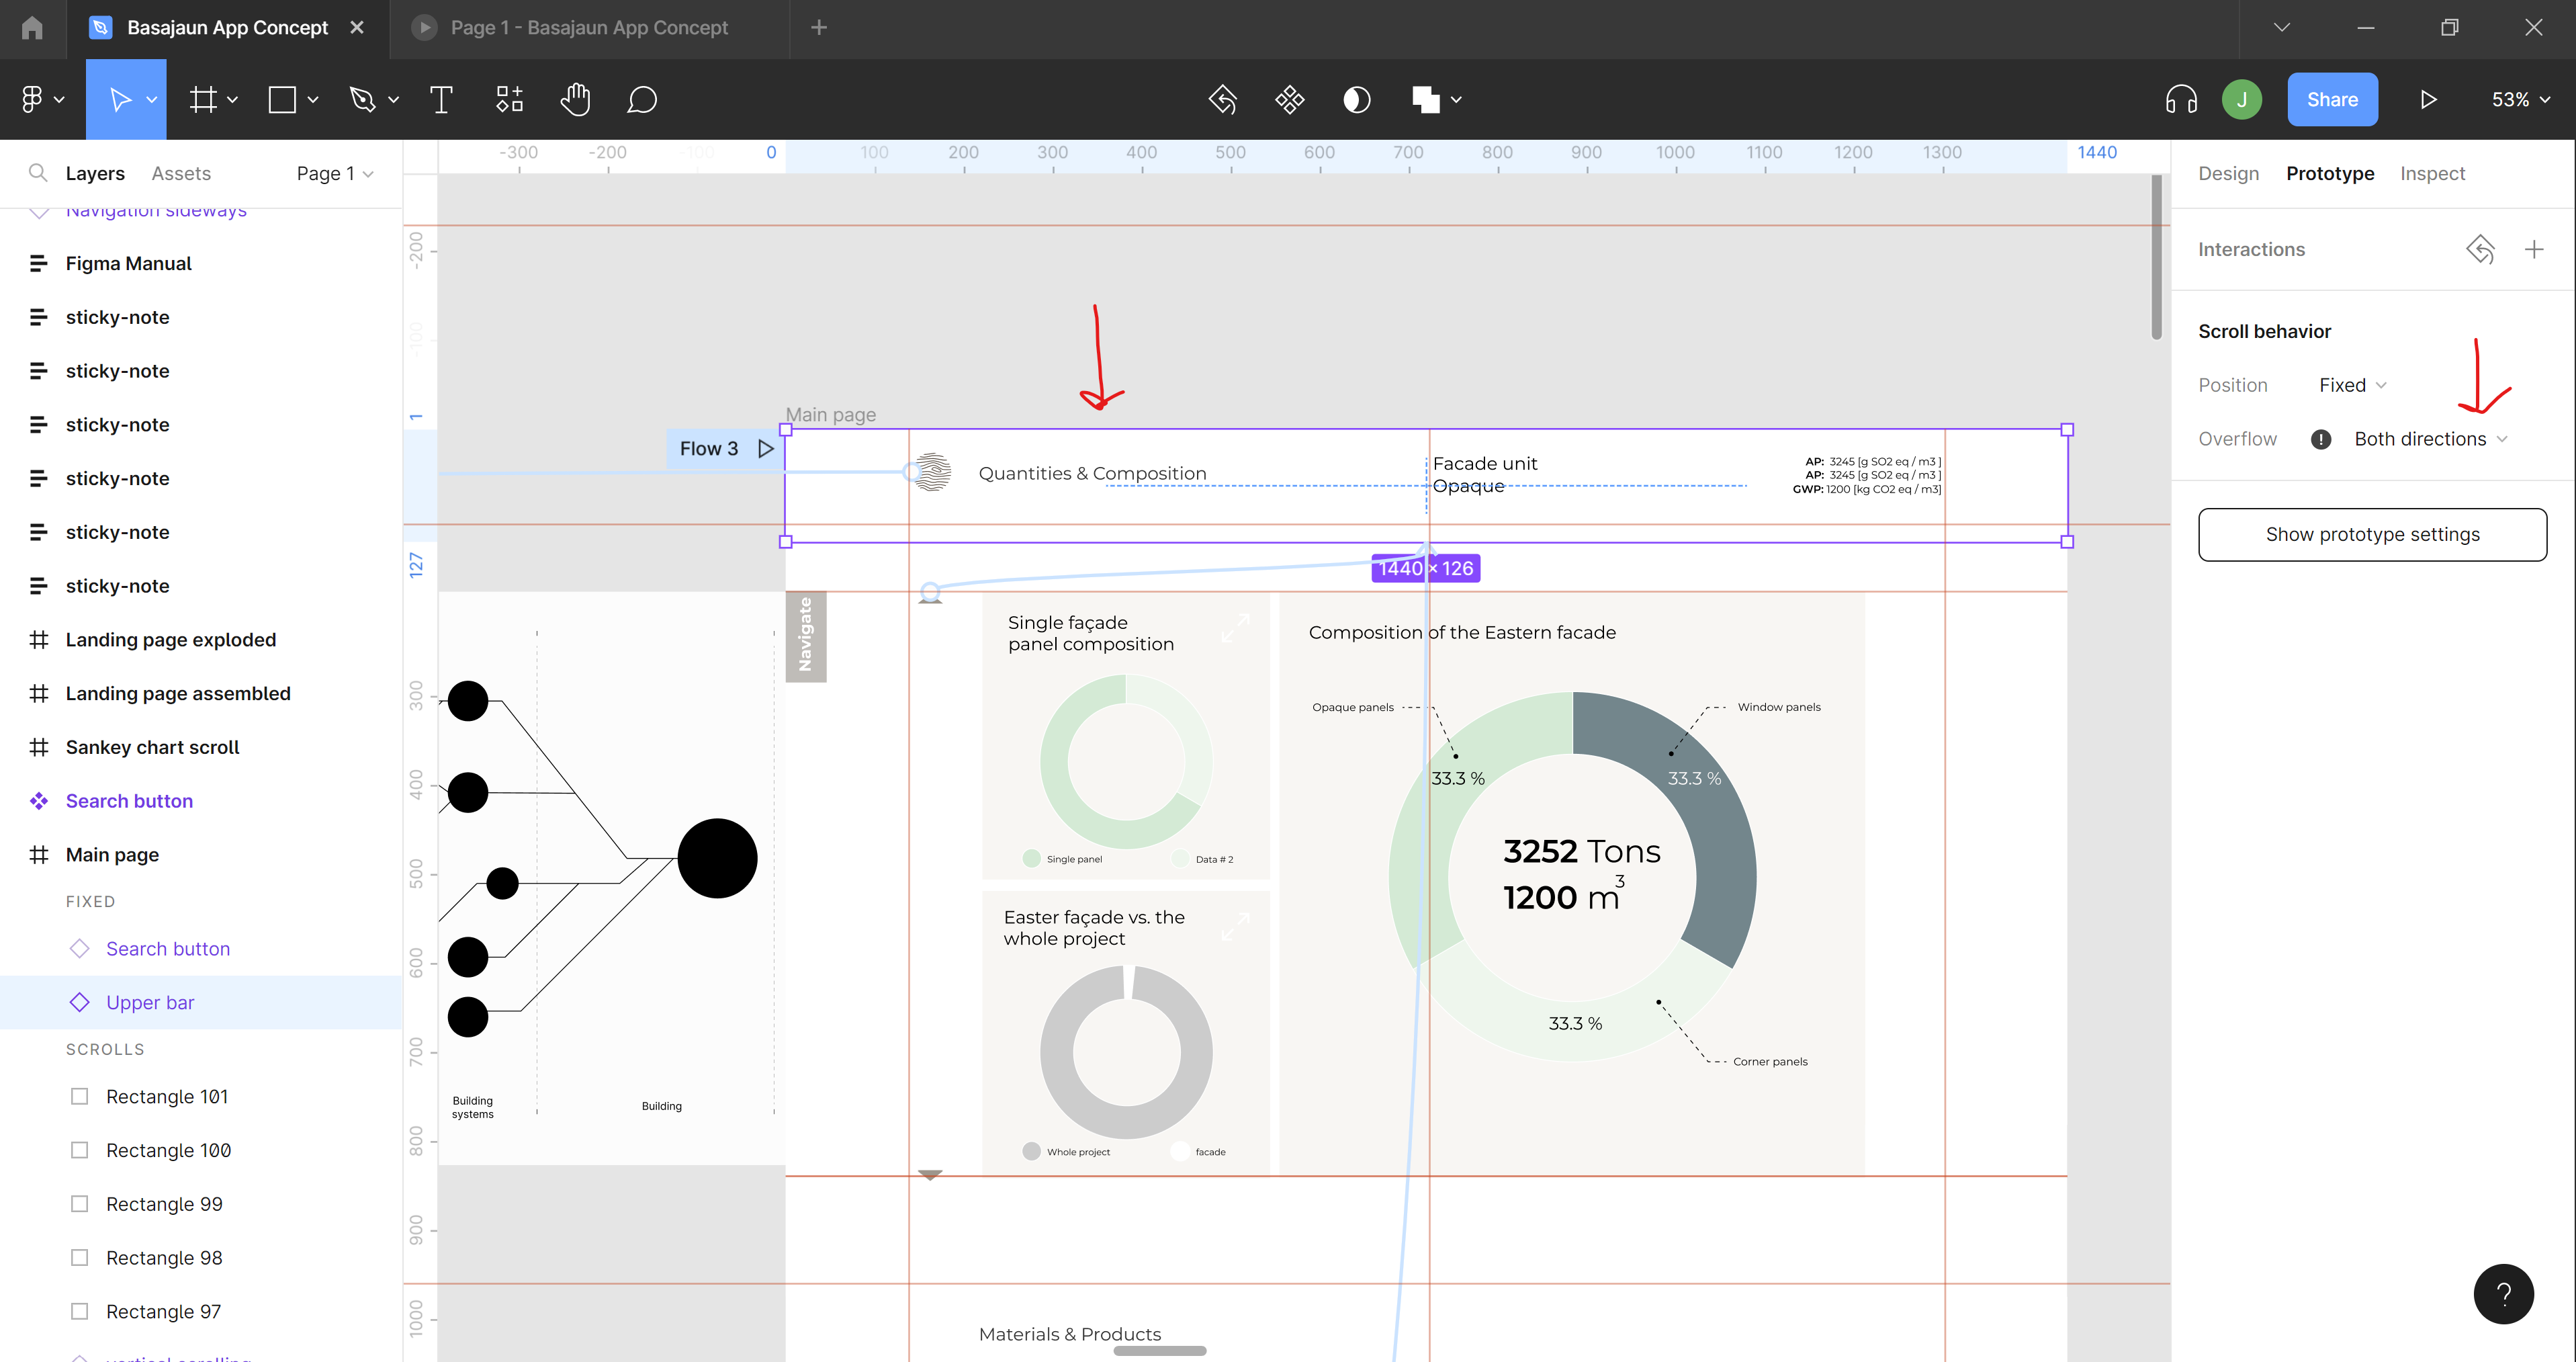Switch to the Layers tab

click(95, 173)
